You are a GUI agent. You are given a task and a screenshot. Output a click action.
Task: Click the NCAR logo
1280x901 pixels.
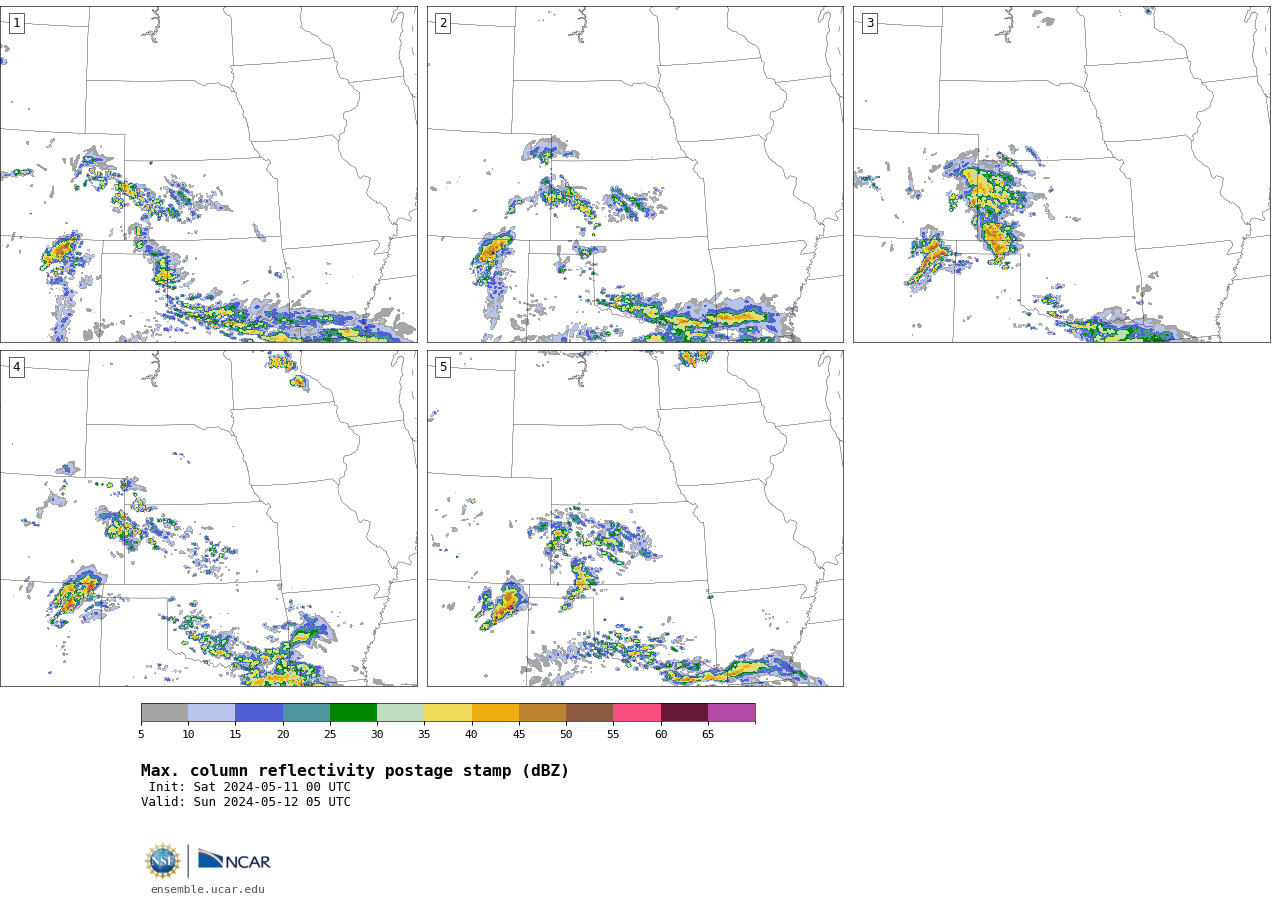(234, 860)
